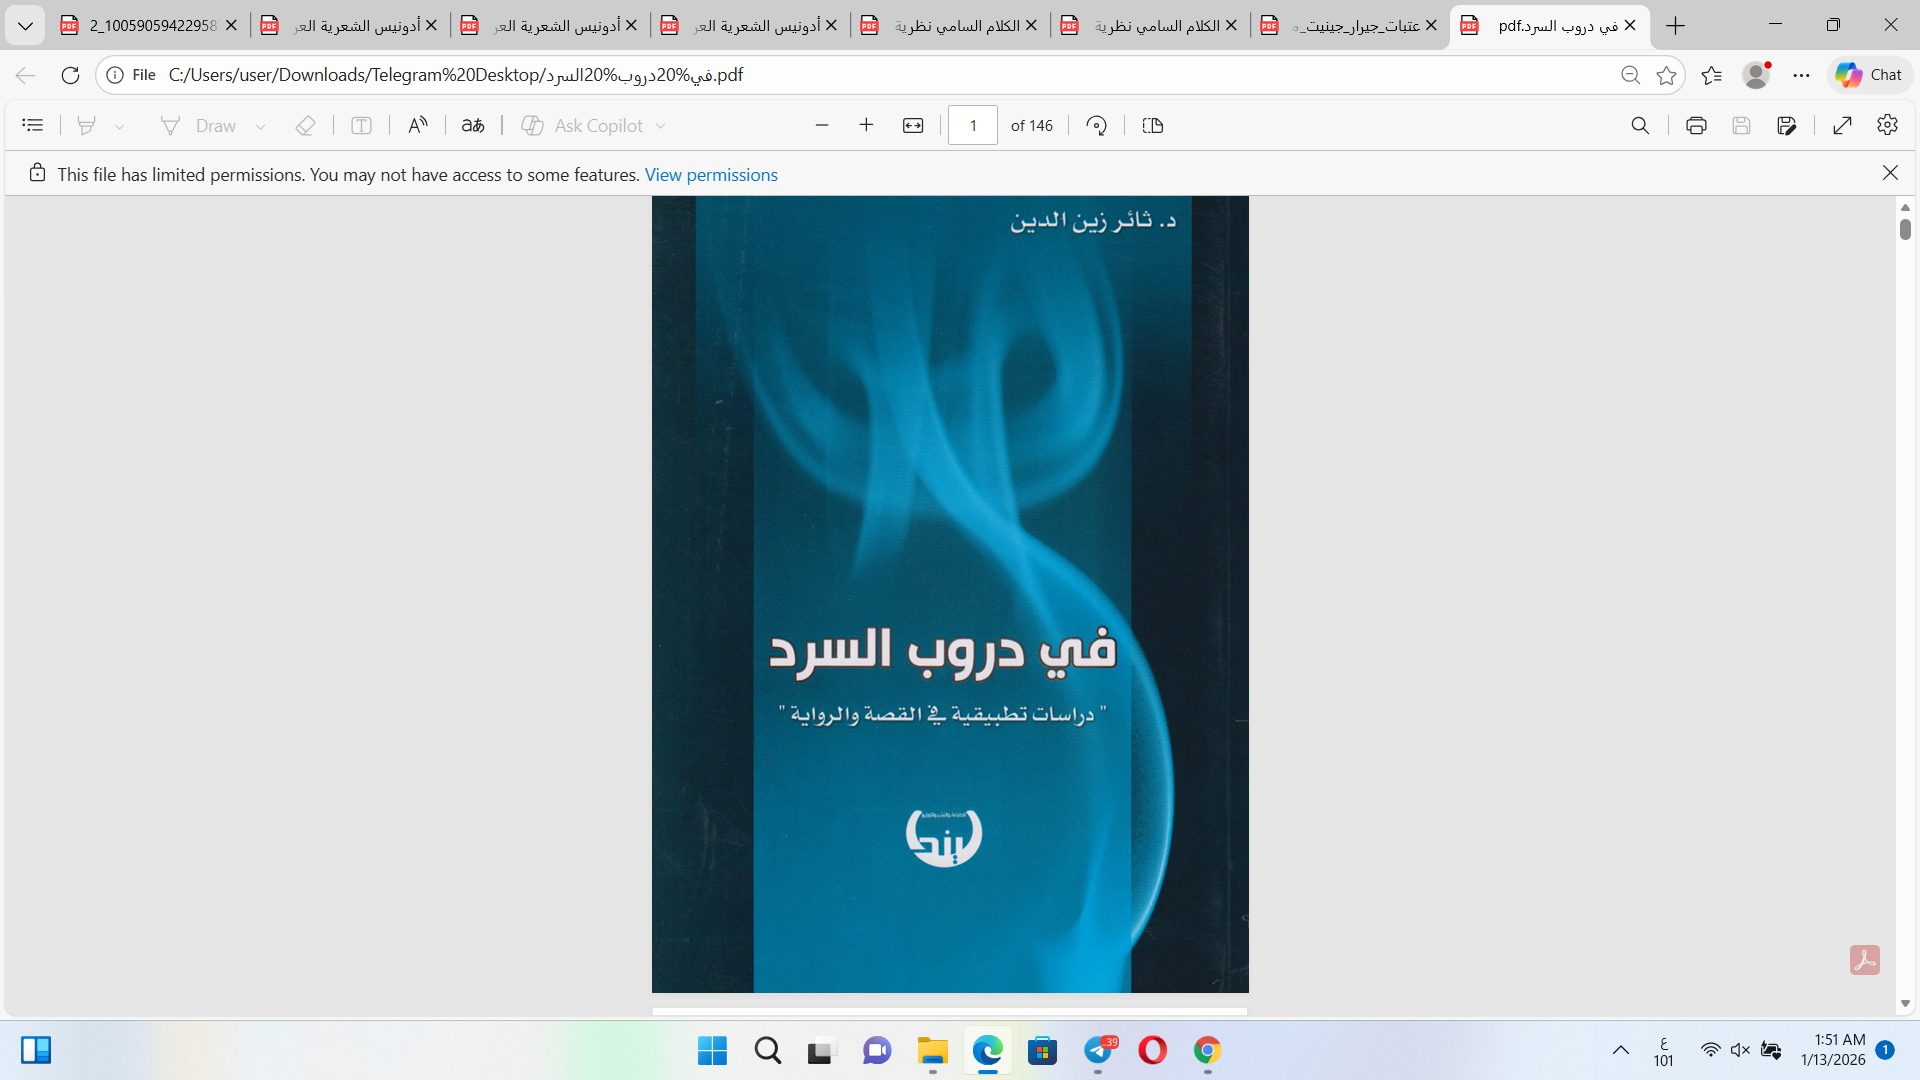1920x1080 pixels.
Task: Add a text box with the text tool
Action: click(361, 125)
